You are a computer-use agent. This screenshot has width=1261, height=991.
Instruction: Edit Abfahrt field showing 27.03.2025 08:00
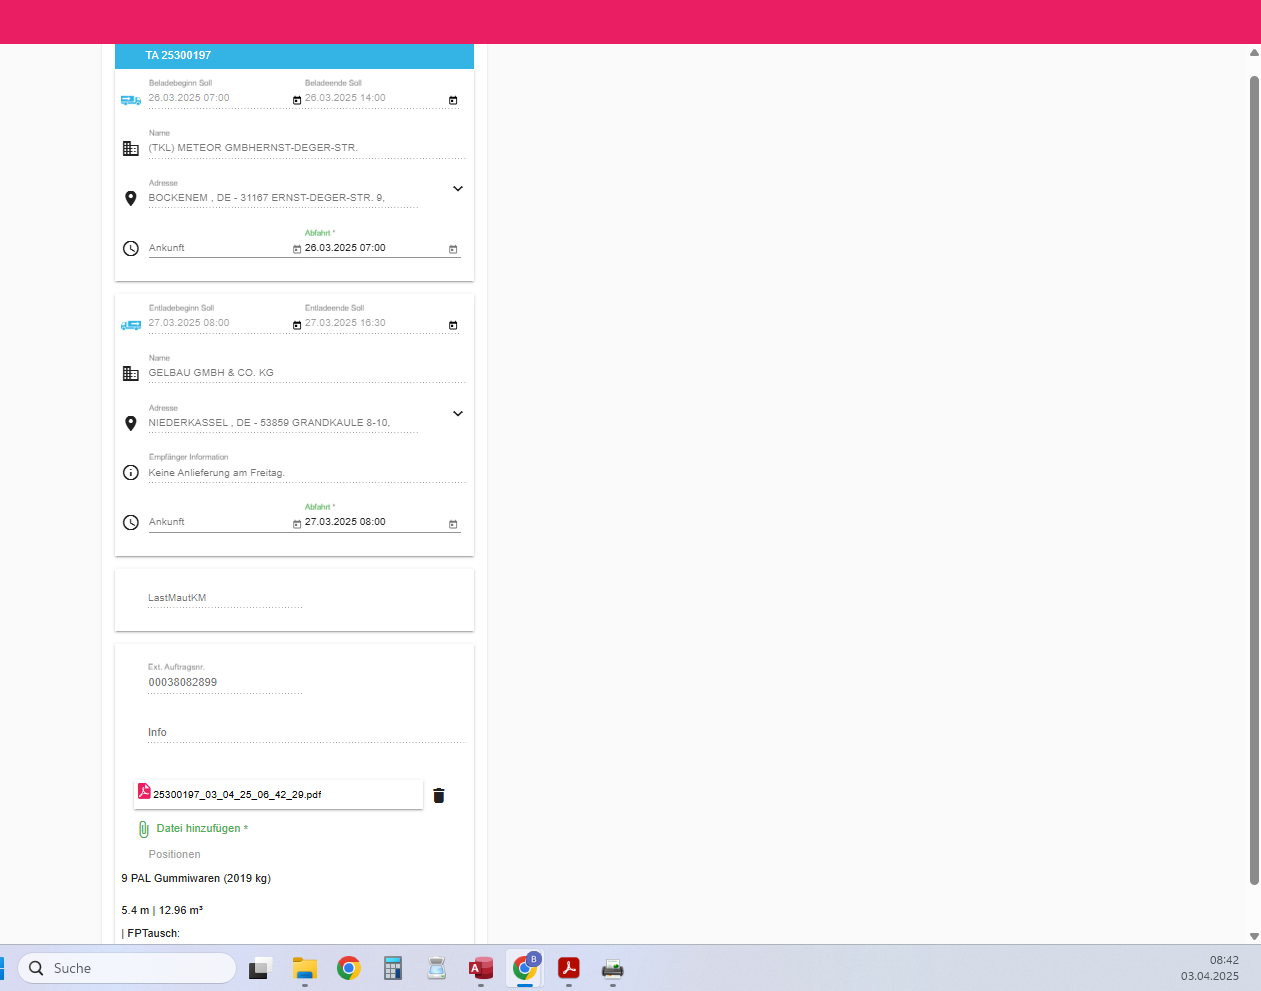click(375, 522)
